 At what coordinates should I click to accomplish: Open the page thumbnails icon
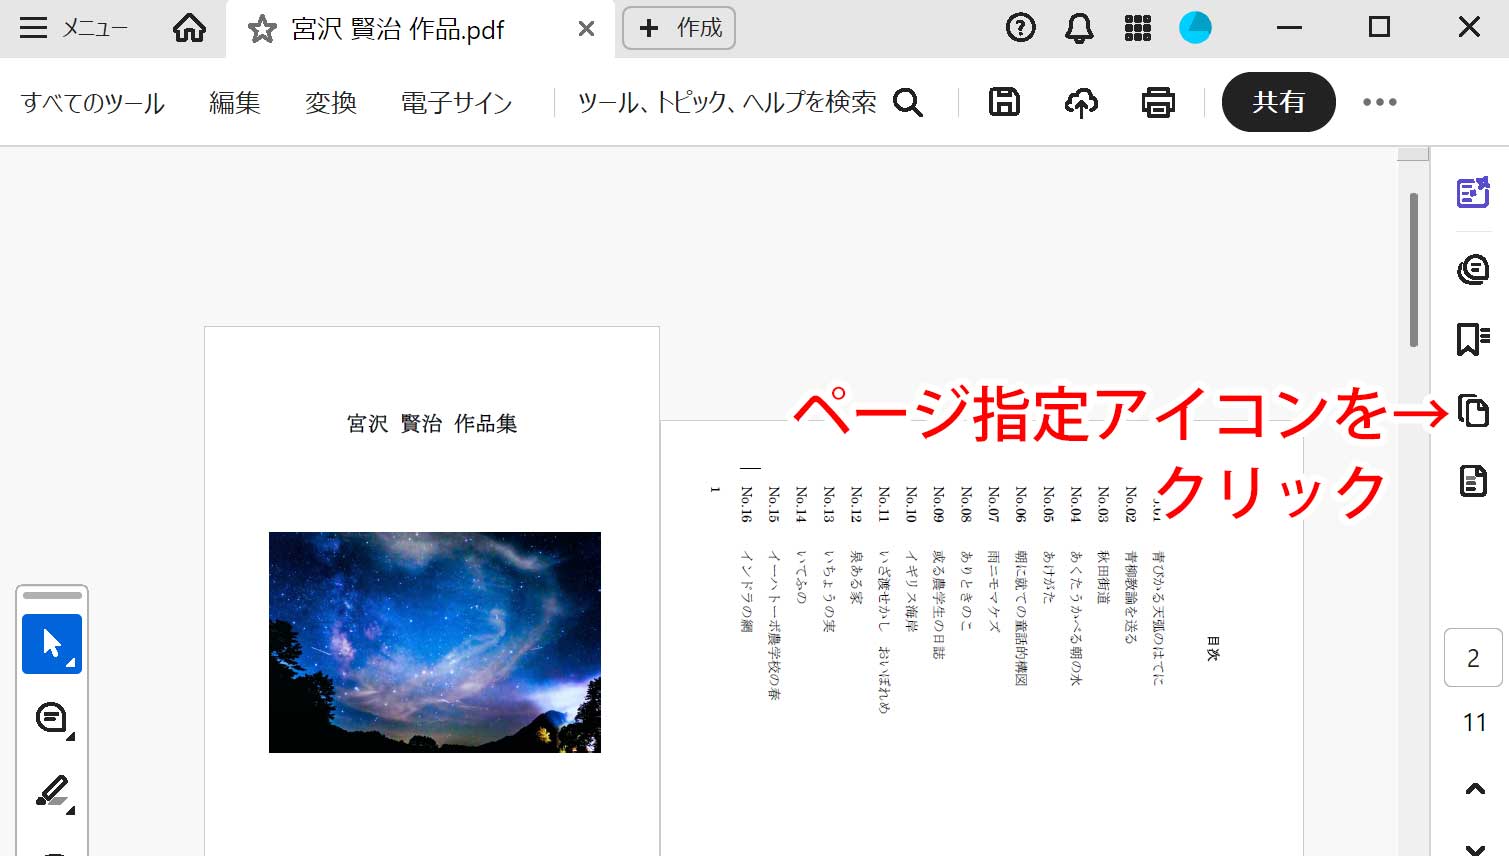tap(1473, 411)
